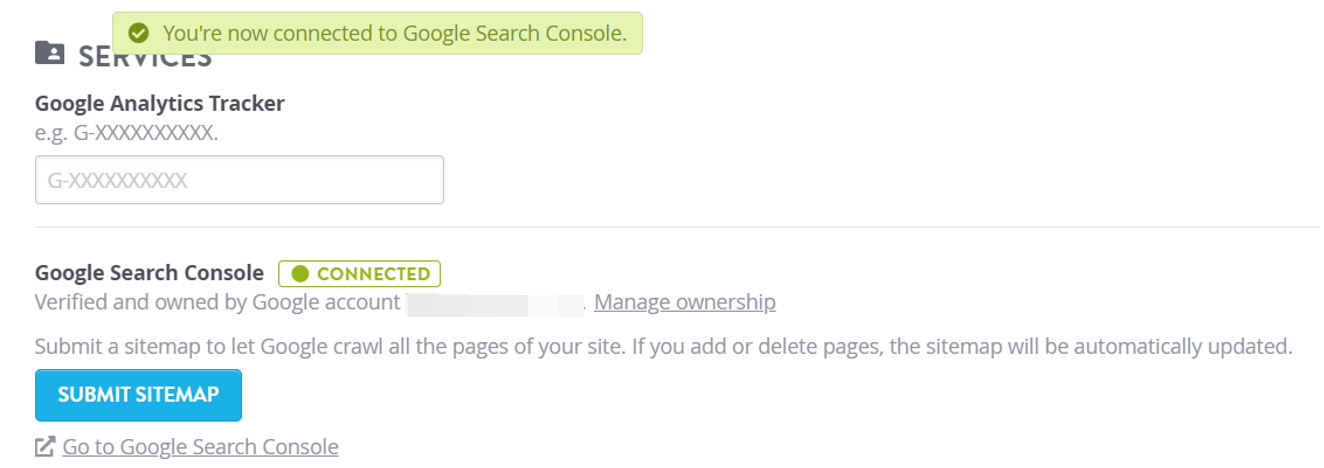Click the external link icon below Submit Sitemap
1324x468 pixels.
point(45,446)
